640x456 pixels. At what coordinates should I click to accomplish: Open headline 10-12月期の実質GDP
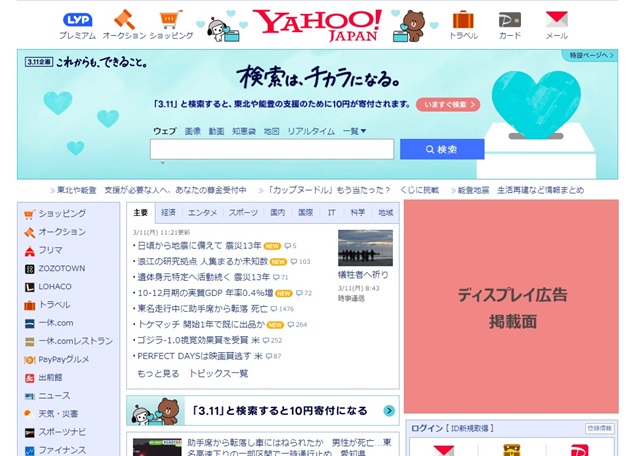tap(205, 293)
